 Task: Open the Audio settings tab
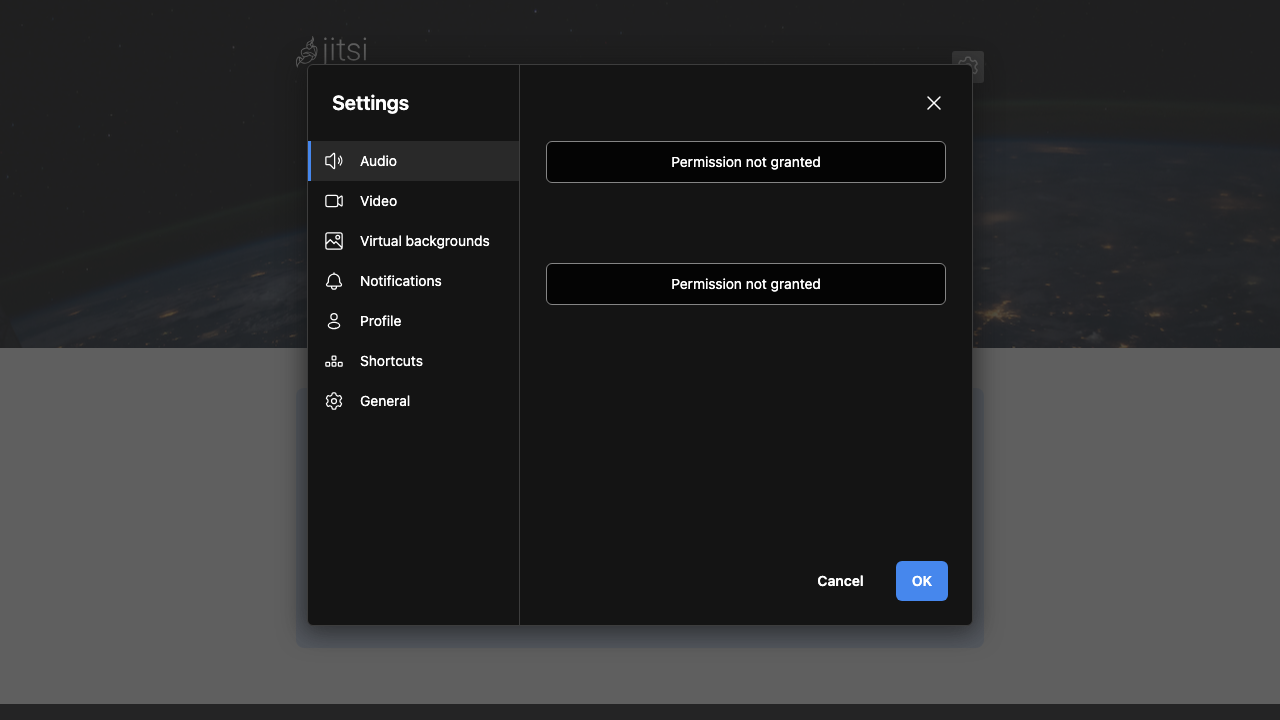click(413, 161)
